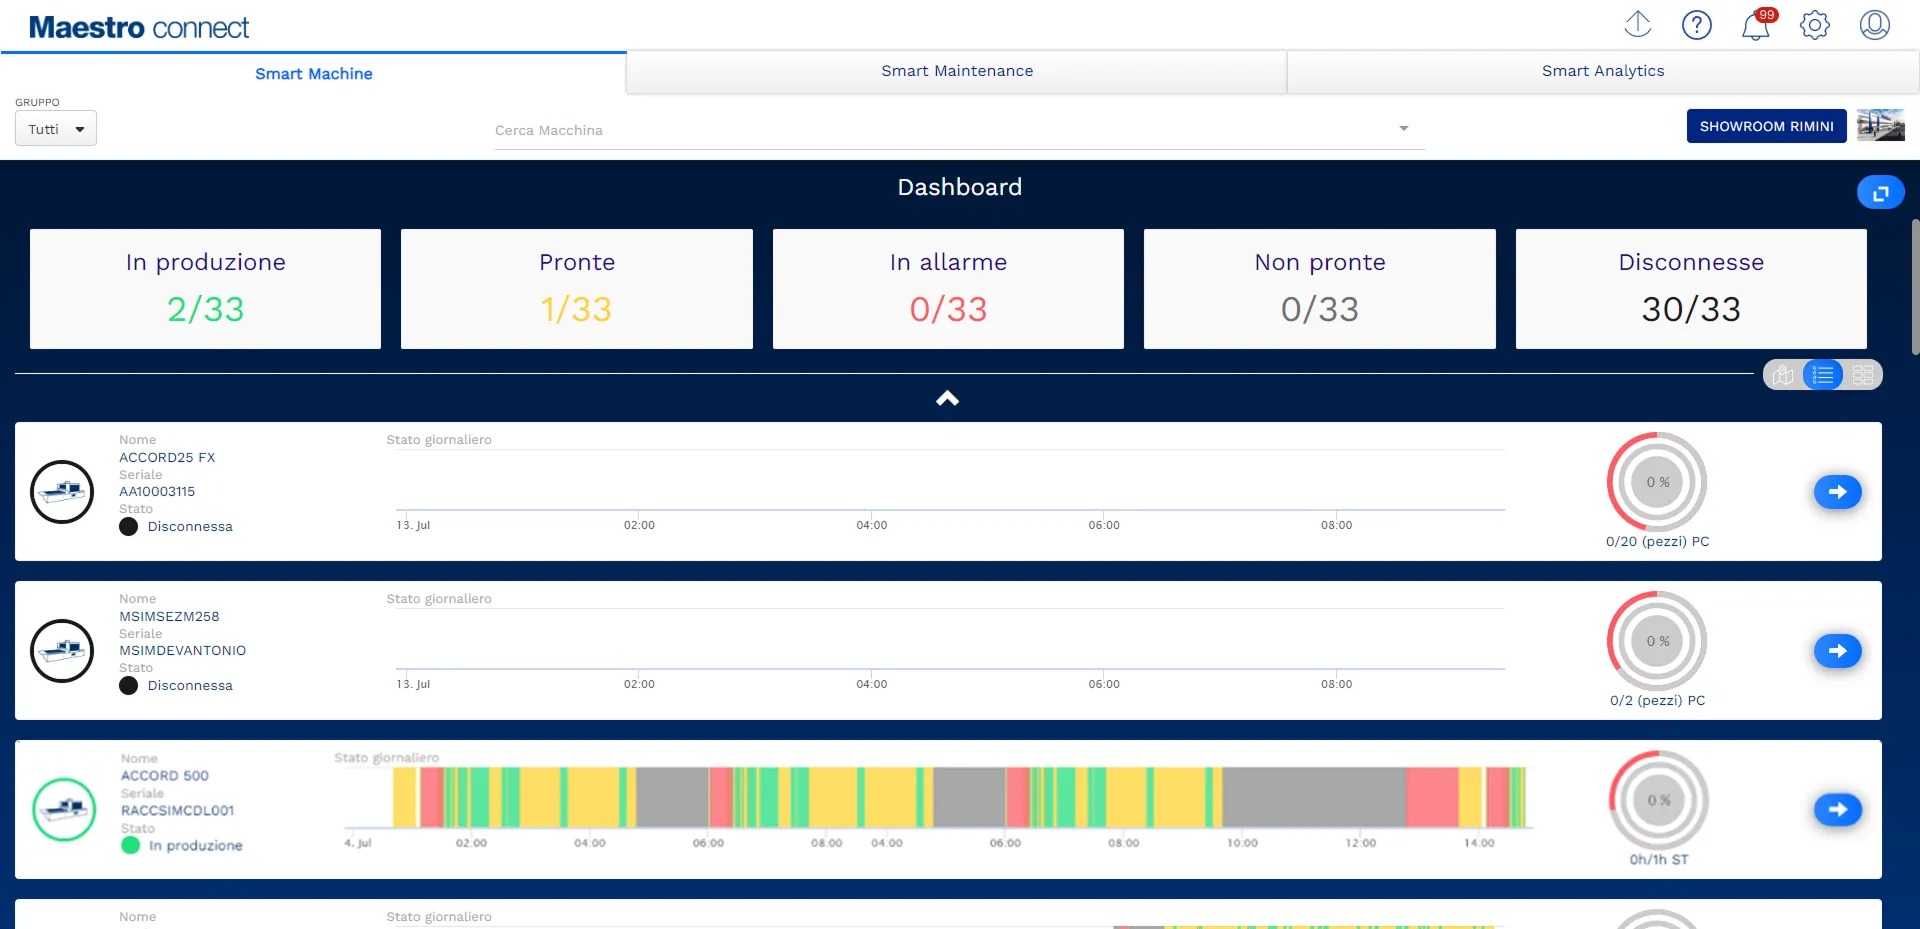The image size is (1920, 929).
Task: Filter by the Disconnesse card
Action: 1691,289
